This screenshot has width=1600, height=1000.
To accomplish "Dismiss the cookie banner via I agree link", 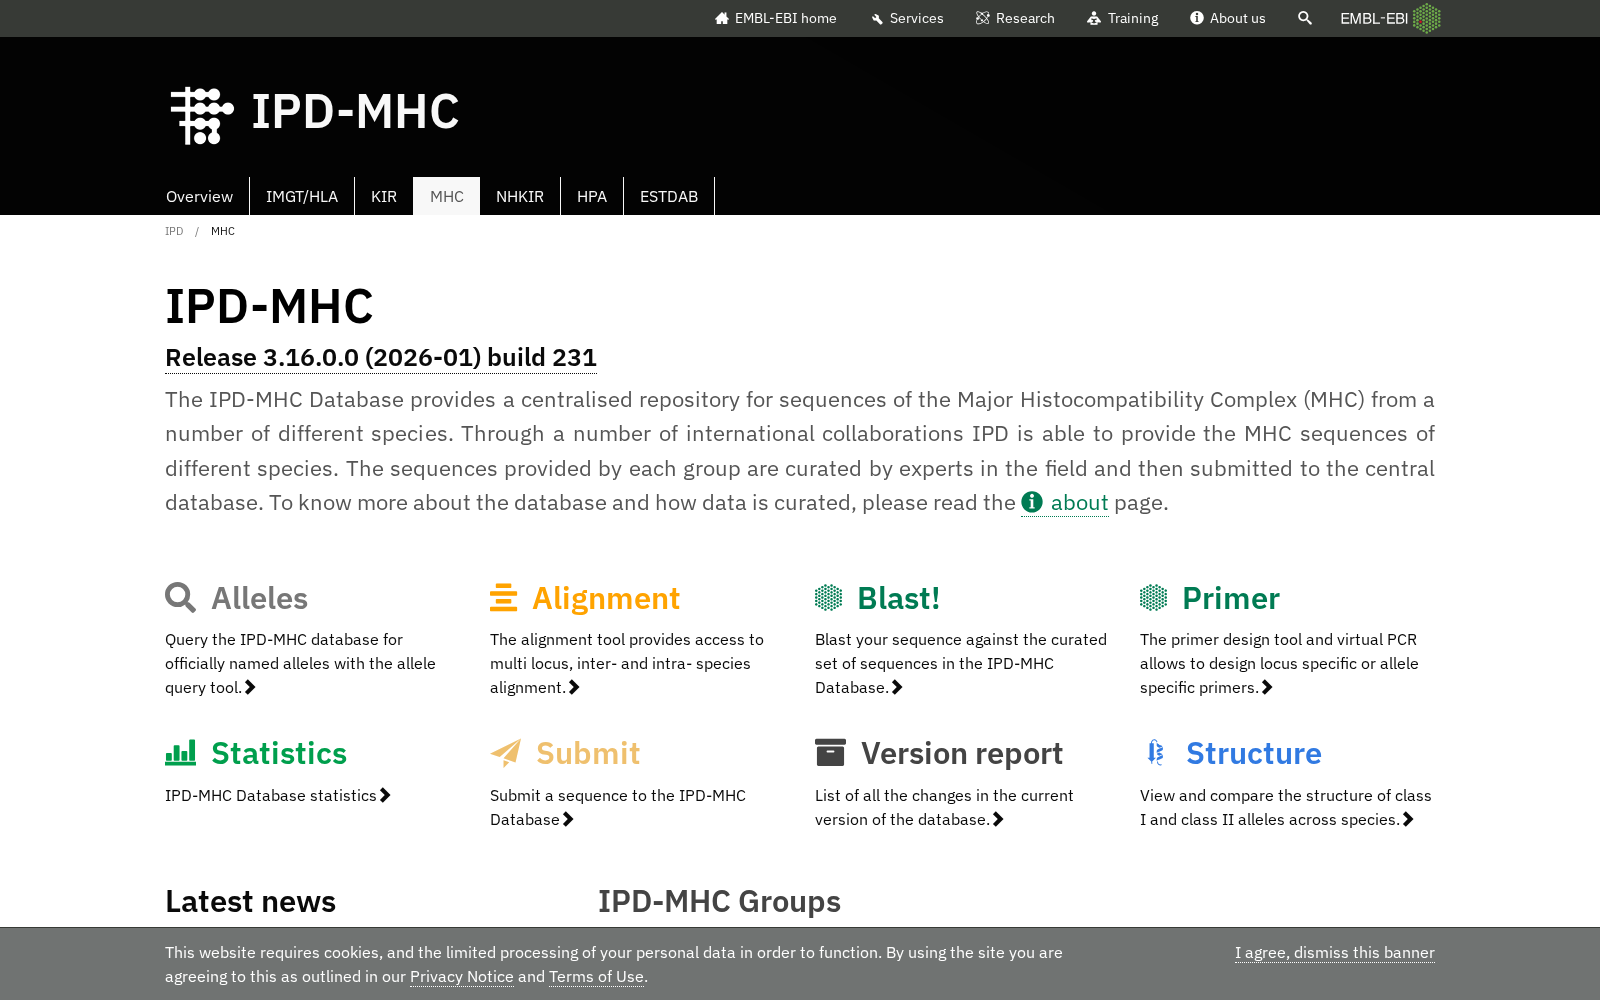I will 1335,952.
